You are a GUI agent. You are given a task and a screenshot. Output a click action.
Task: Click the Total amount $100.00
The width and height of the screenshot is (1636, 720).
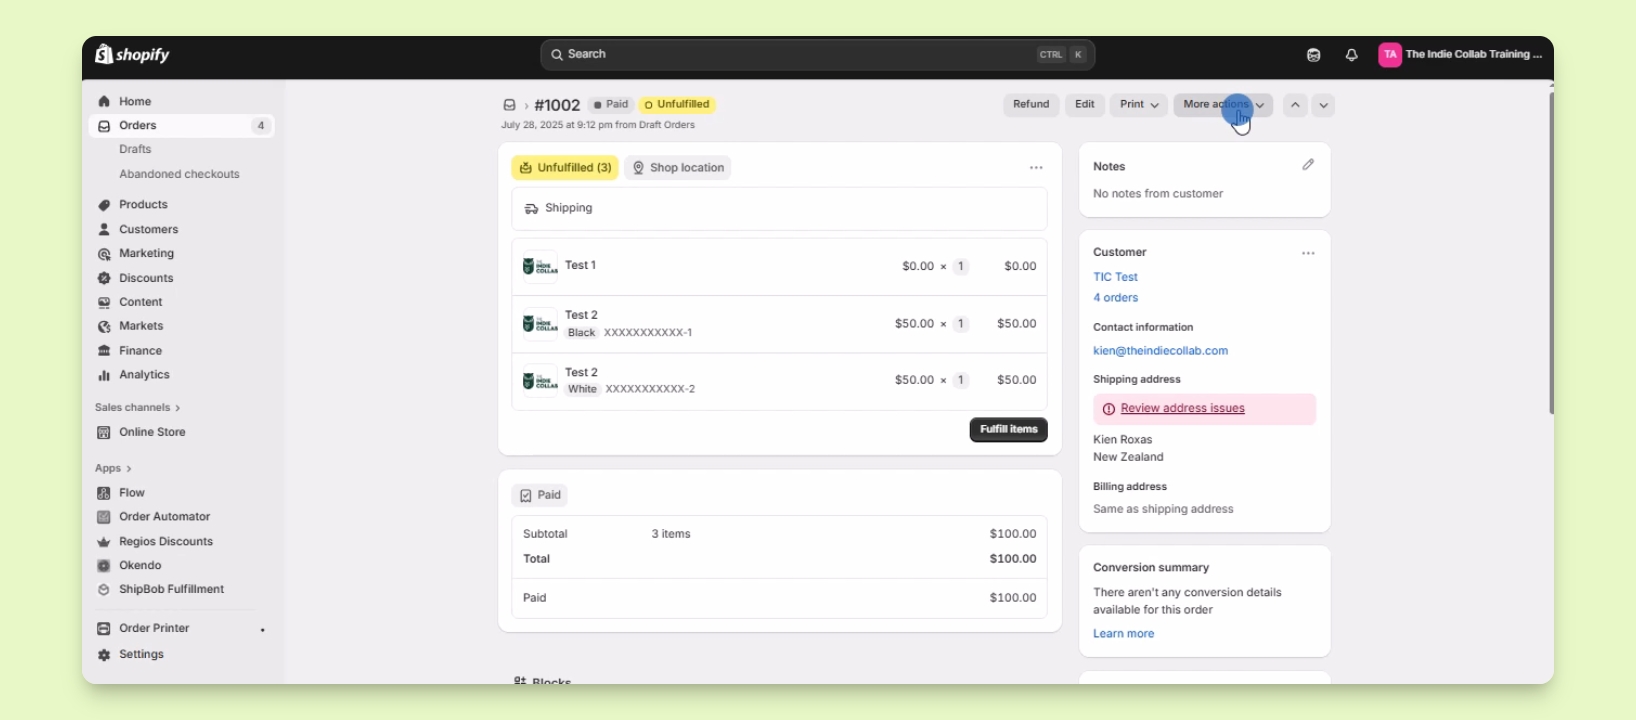1013,559
